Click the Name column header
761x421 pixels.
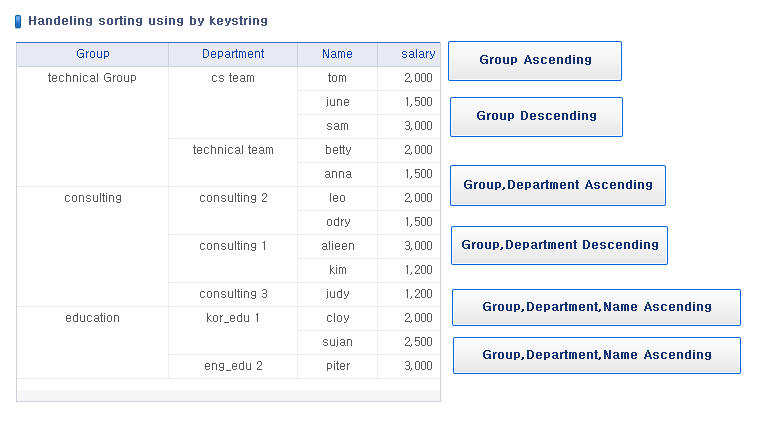pyautogui.click(x=337, y=54)
